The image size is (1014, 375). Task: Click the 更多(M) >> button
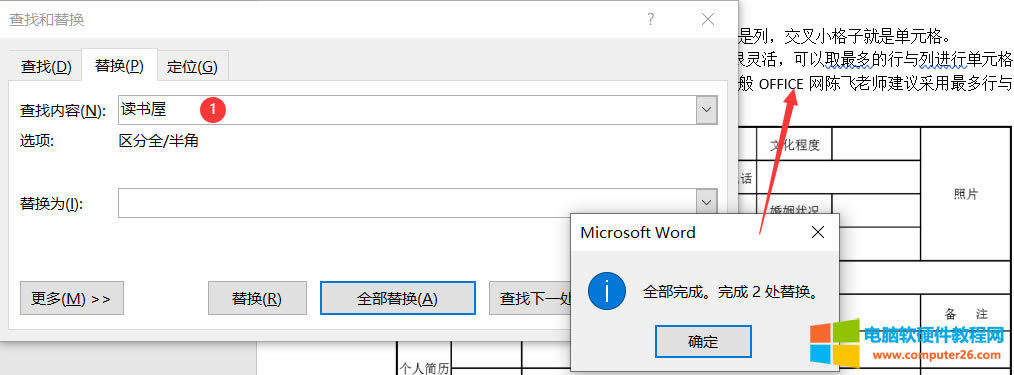[x=72, y=298]
